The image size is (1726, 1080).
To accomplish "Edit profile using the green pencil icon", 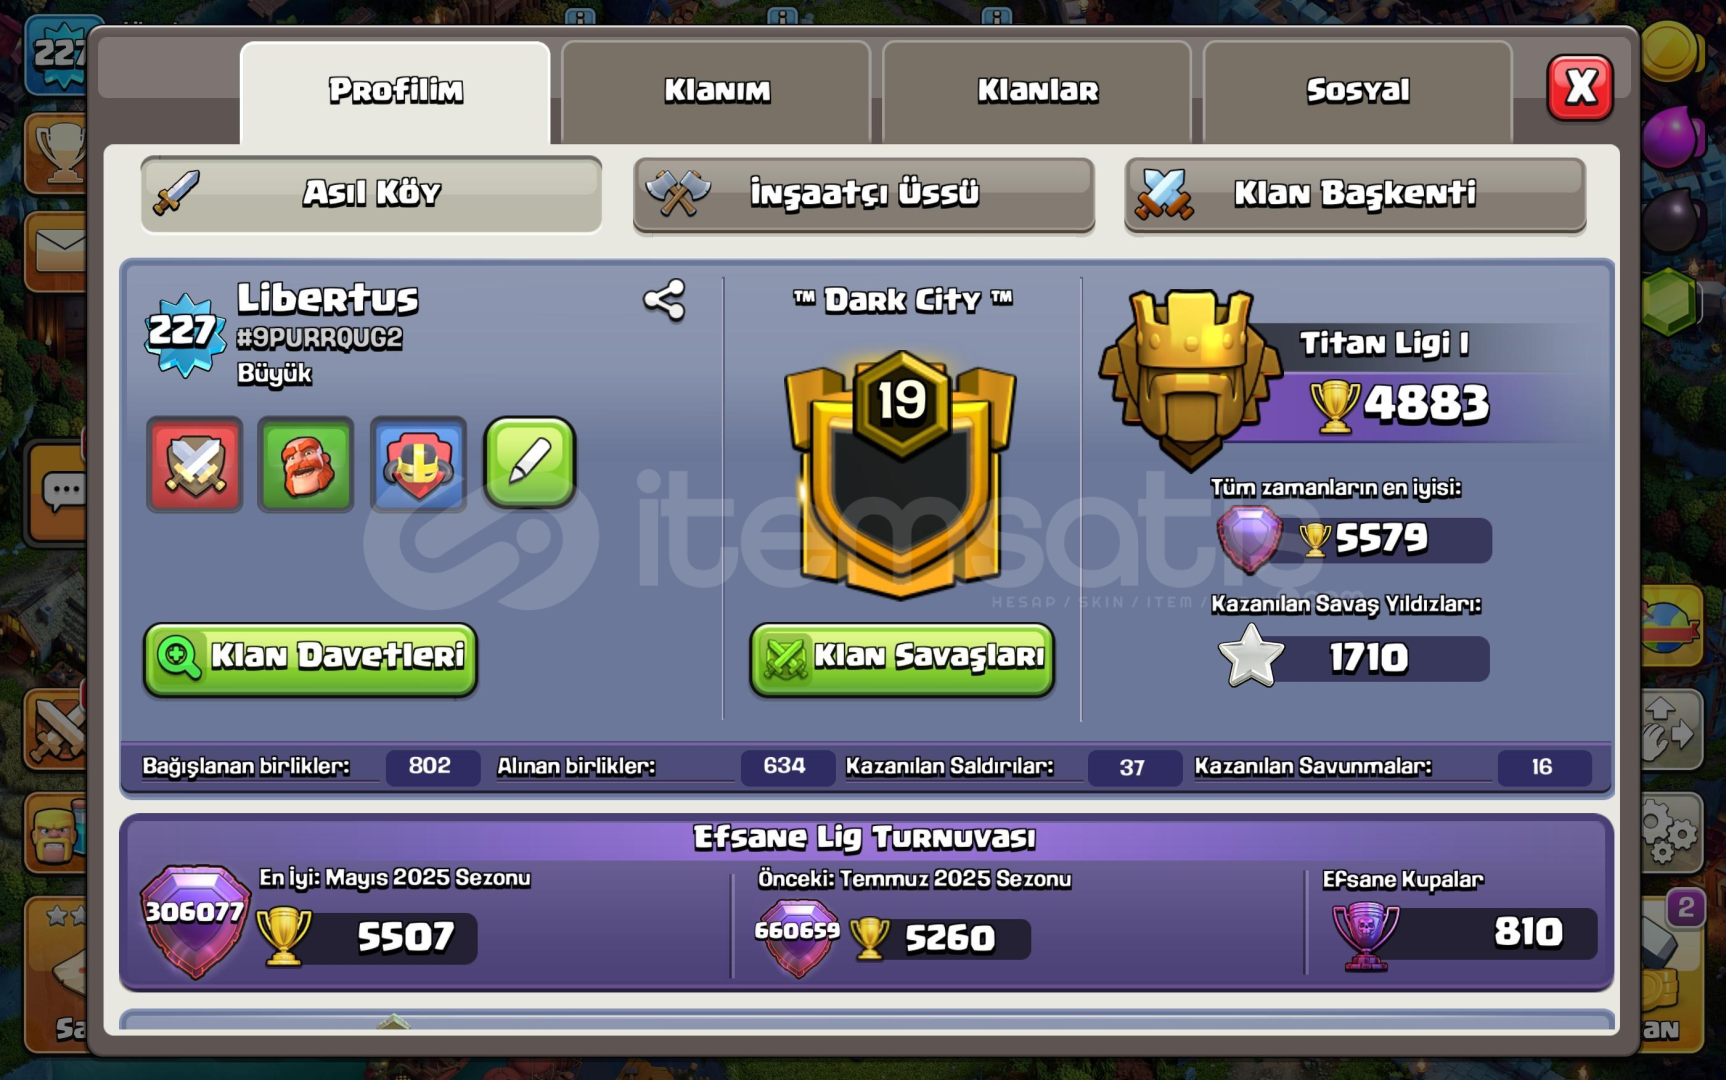I will point(530,463).
